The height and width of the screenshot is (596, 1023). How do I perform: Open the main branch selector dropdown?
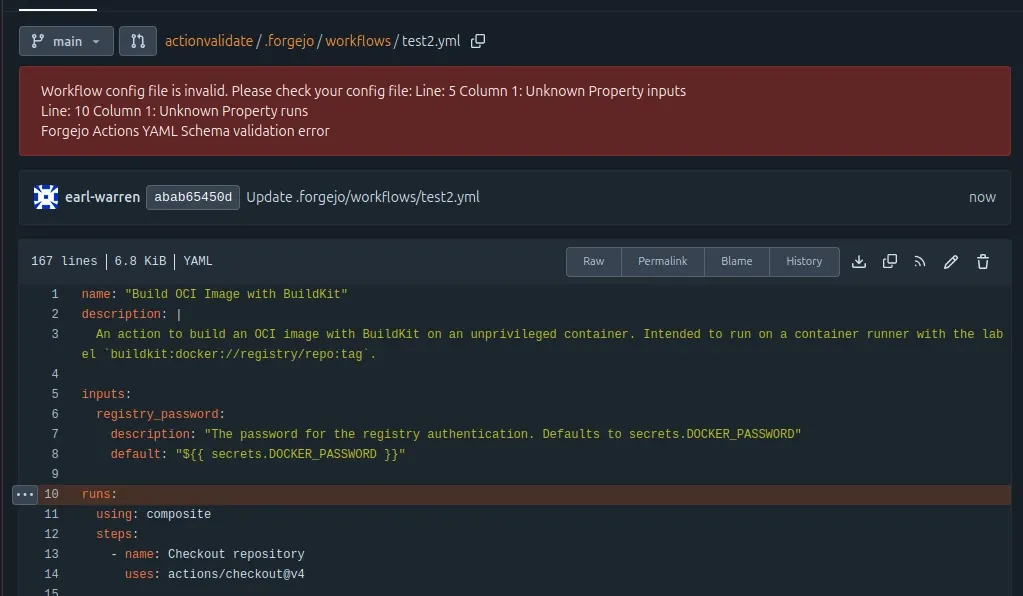(65, 41)
